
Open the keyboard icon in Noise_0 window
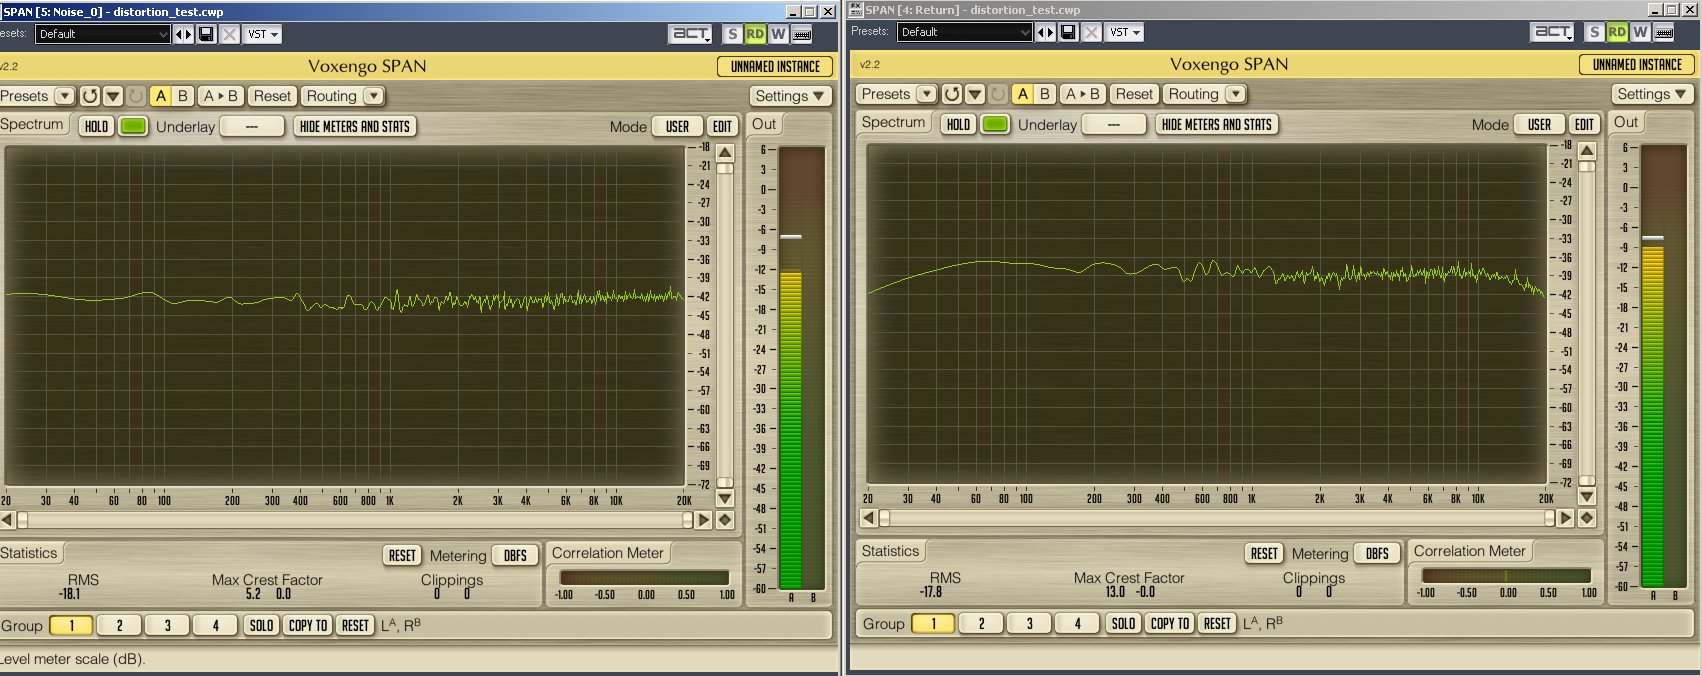point(802,34)
